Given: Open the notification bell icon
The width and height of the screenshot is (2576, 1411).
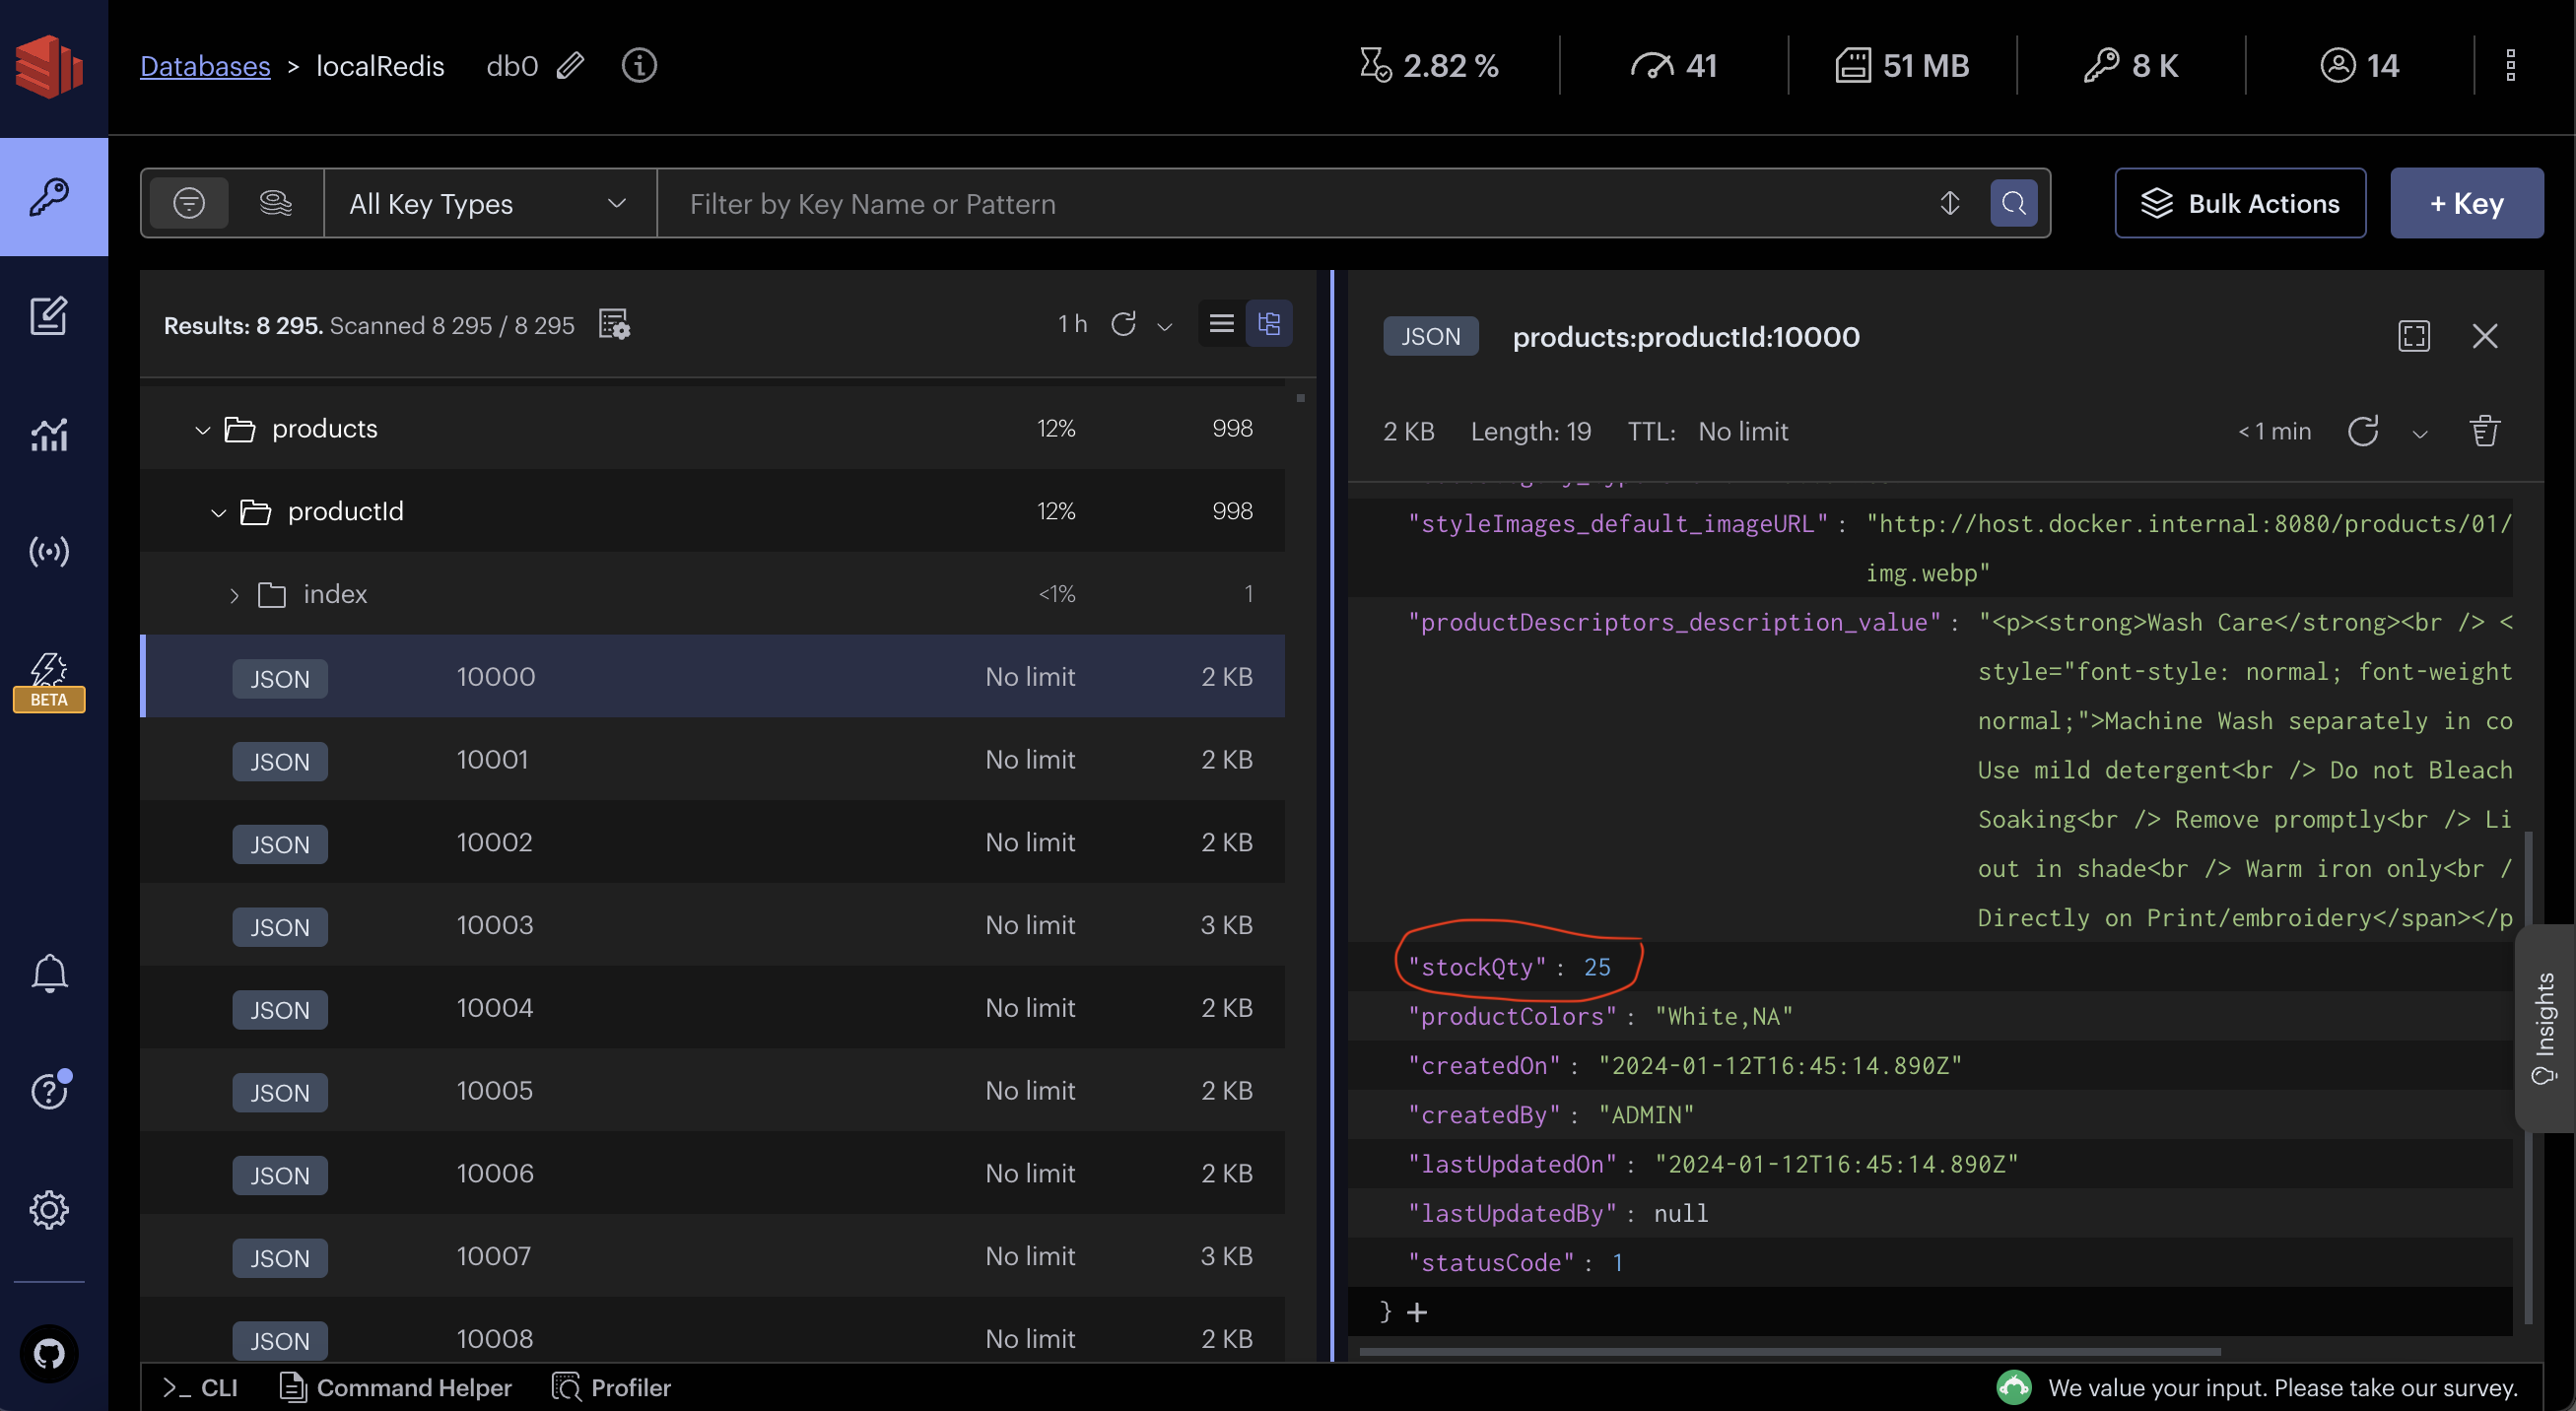Looking at the screenshot, I should 49,972.
